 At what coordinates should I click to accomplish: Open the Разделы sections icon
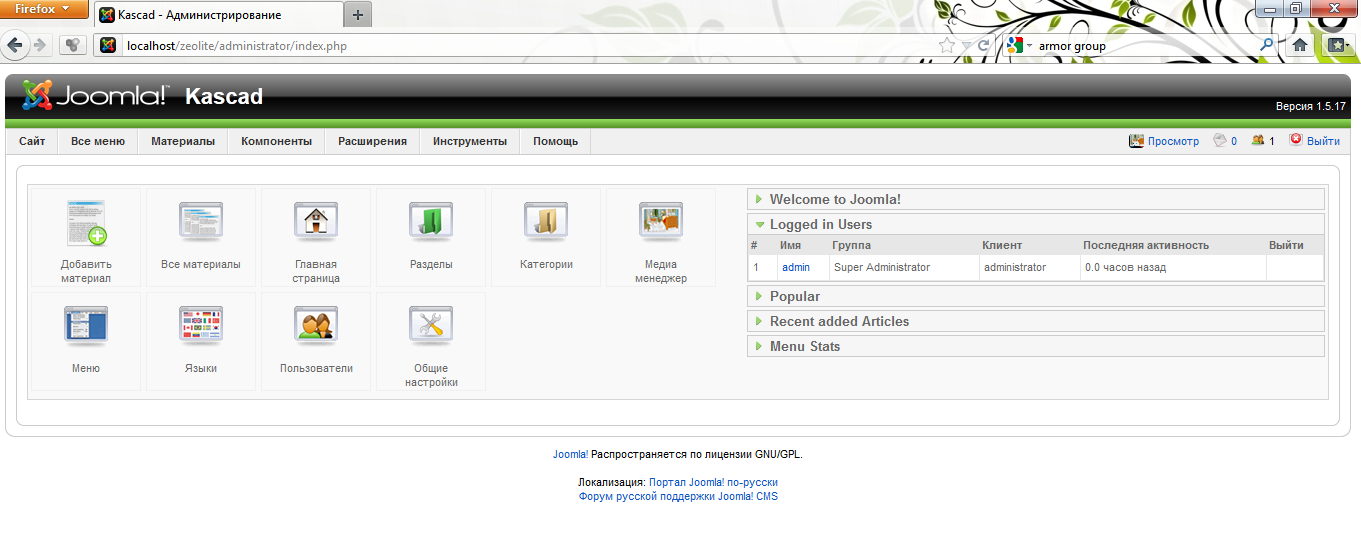[x=431, y=238]
